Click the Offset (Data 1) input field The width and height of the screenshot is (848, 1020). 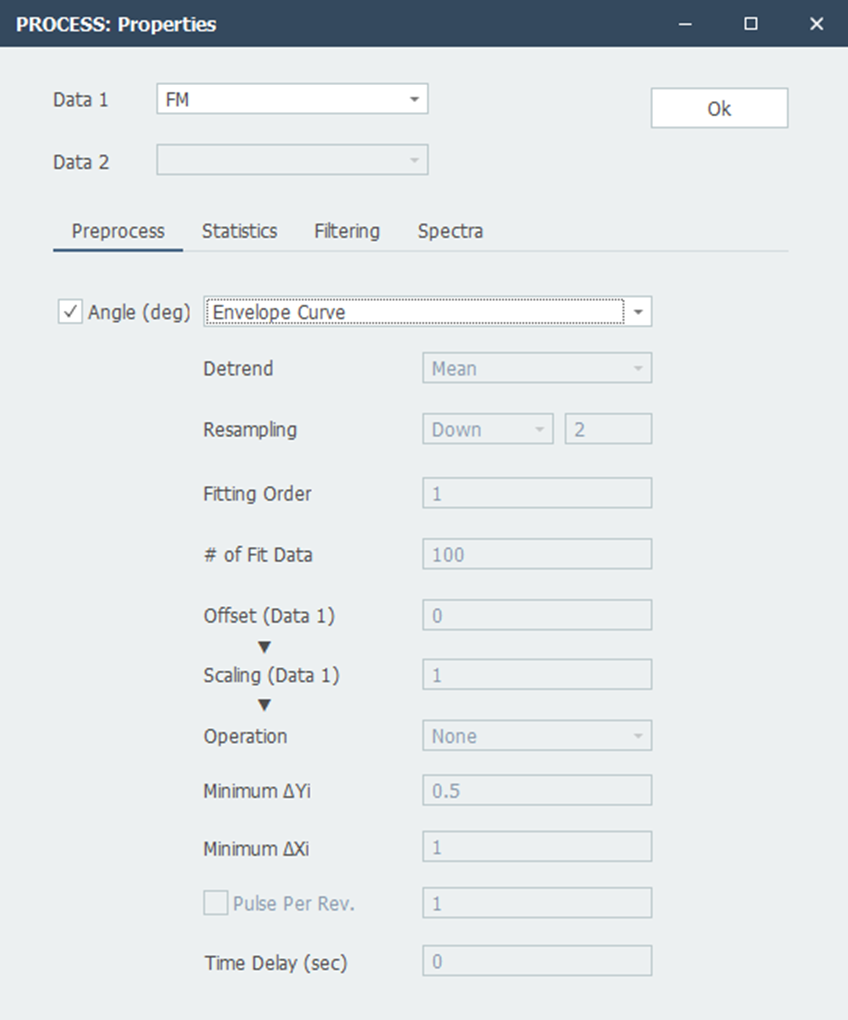(537, 616)
